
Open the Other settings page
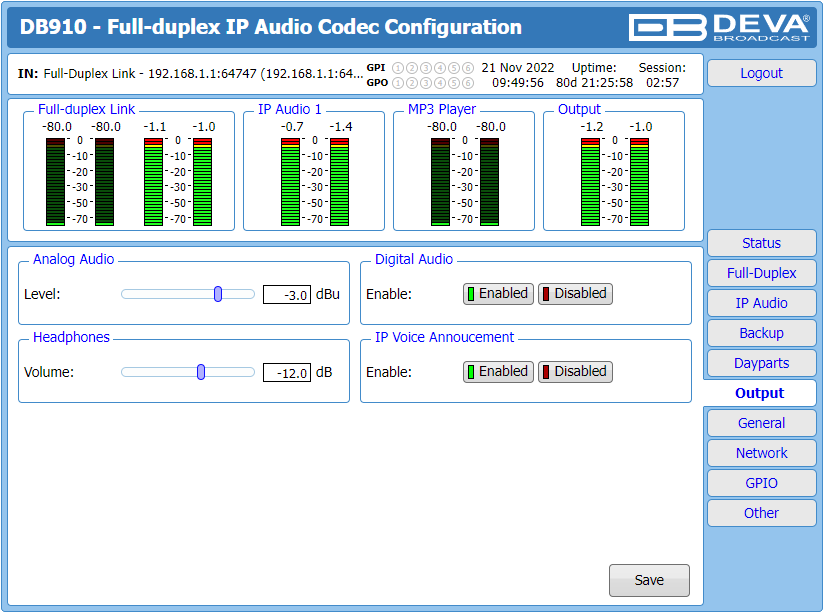pos(761,513)
